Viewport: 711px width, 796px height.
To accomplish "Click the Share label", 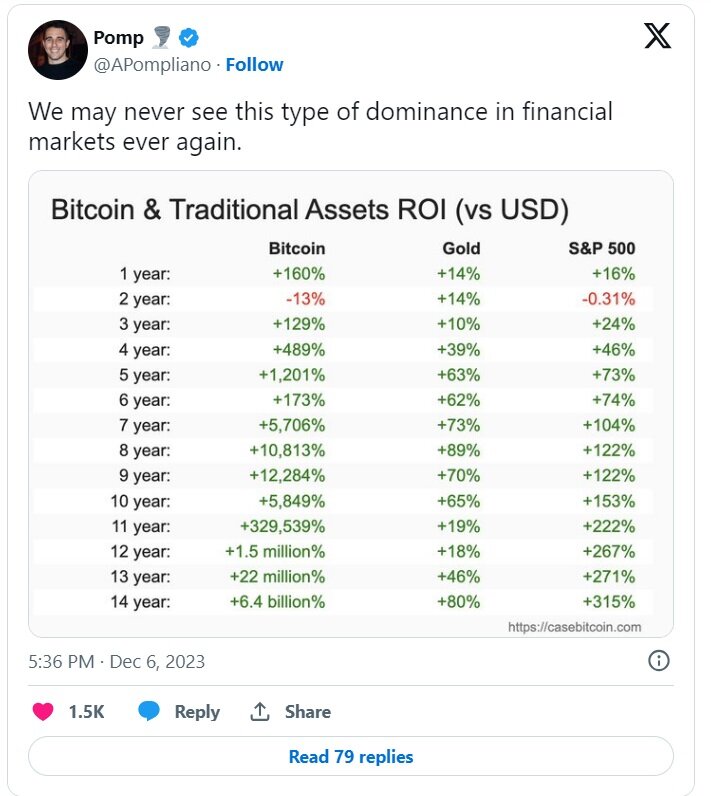I will (x=308, y=712).
